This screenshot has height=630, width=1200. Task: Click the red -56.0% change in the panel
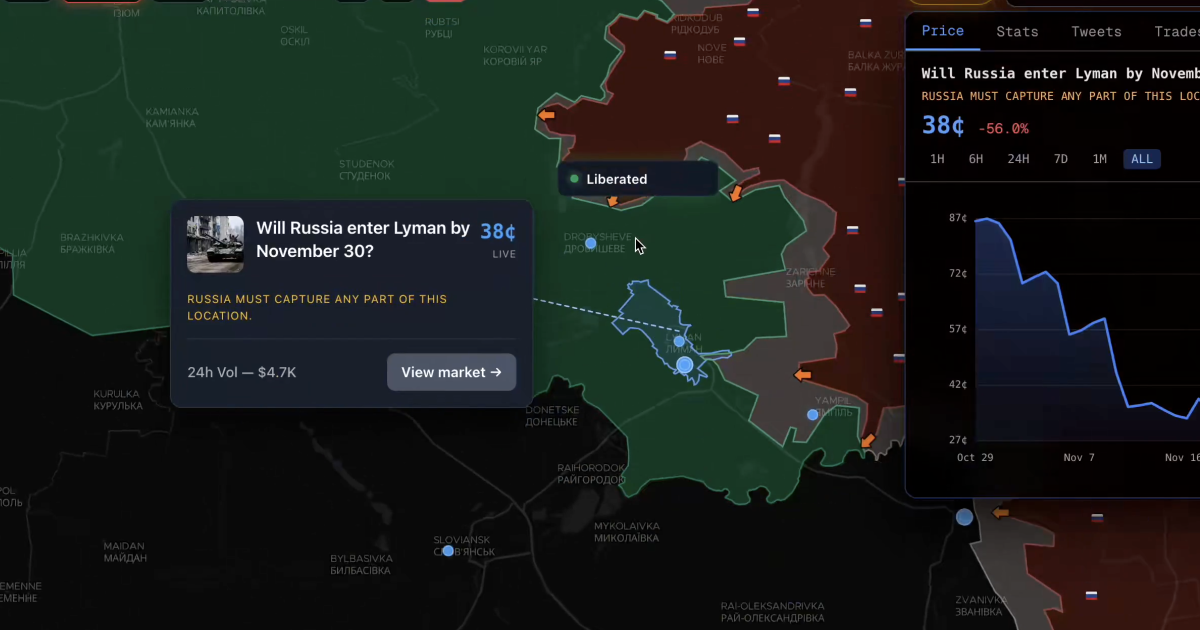coord(1003,128)
